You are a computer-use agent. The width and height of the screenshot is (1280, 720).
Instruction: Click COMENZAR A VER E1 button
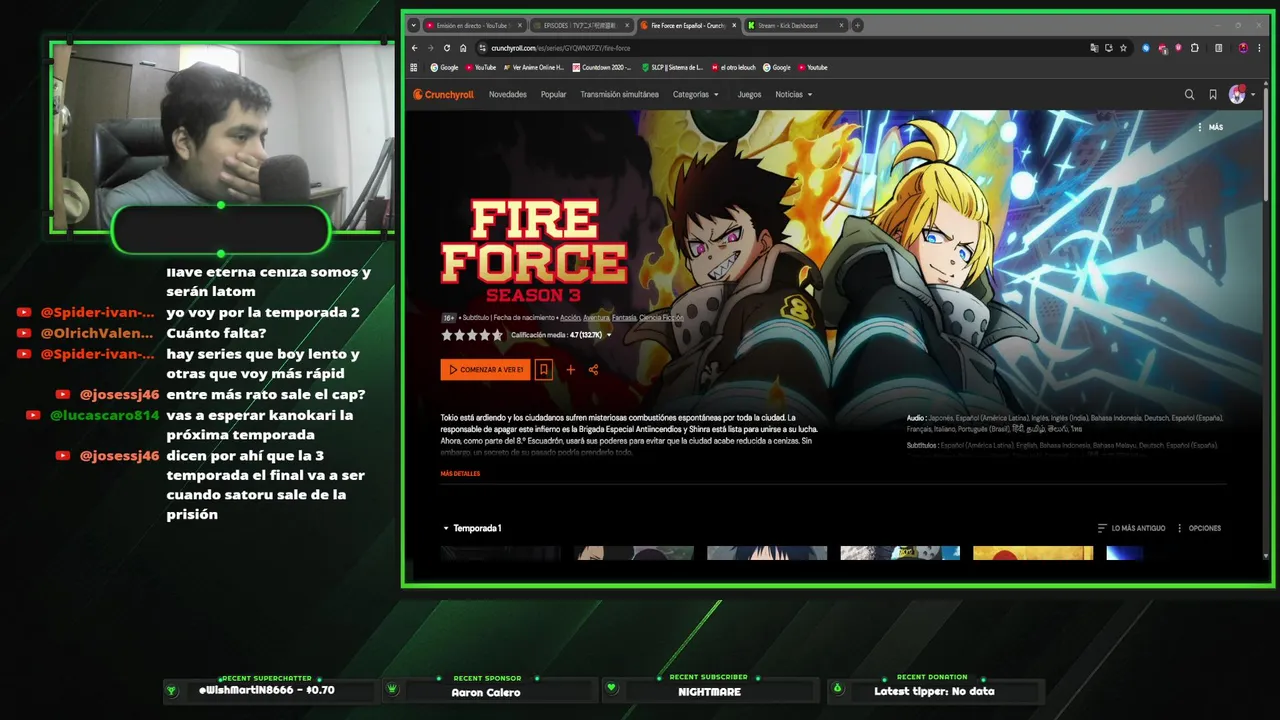[x=485, y=370]
